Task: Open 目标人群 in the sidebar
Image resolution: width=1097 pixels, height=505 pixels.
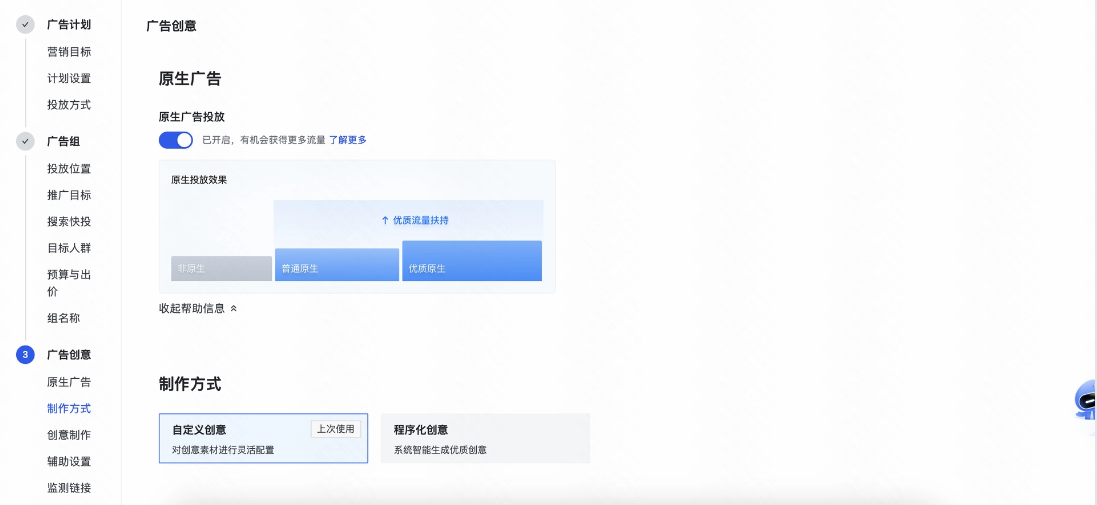Action: click(69, 248)
